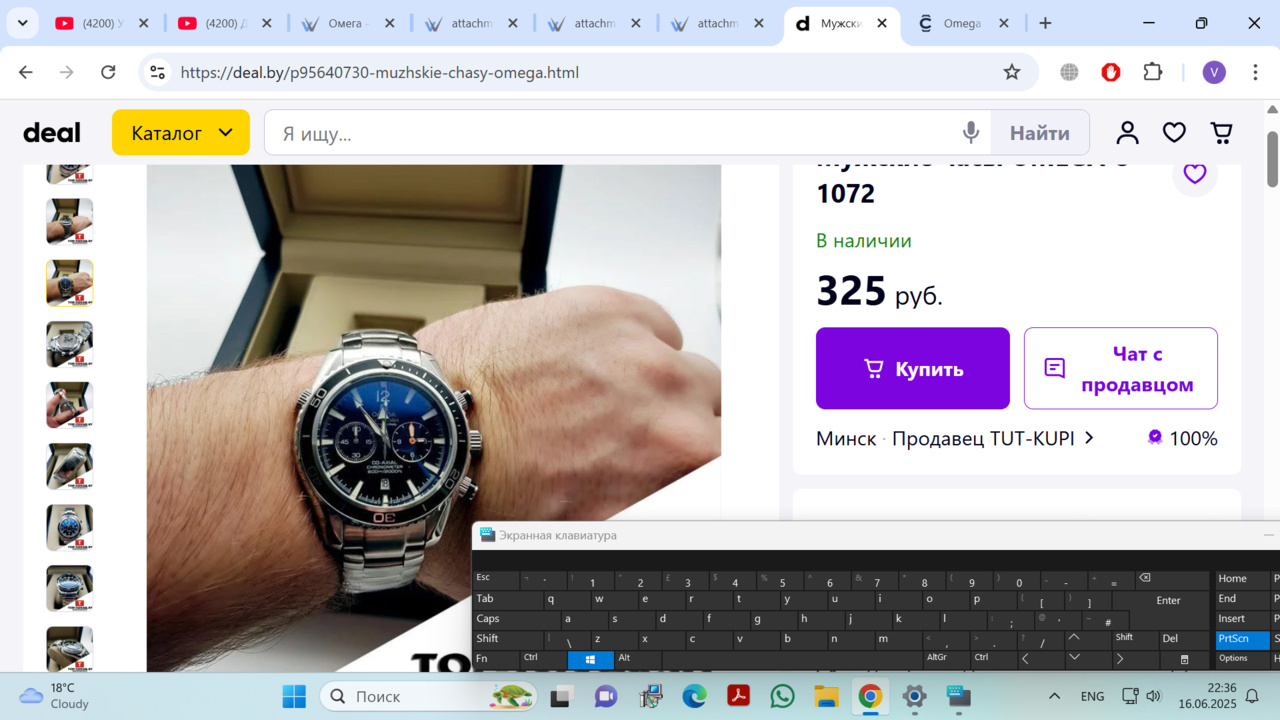Open the browser extensions puzzle icon
The image size is (1280, 720).
1153,72
